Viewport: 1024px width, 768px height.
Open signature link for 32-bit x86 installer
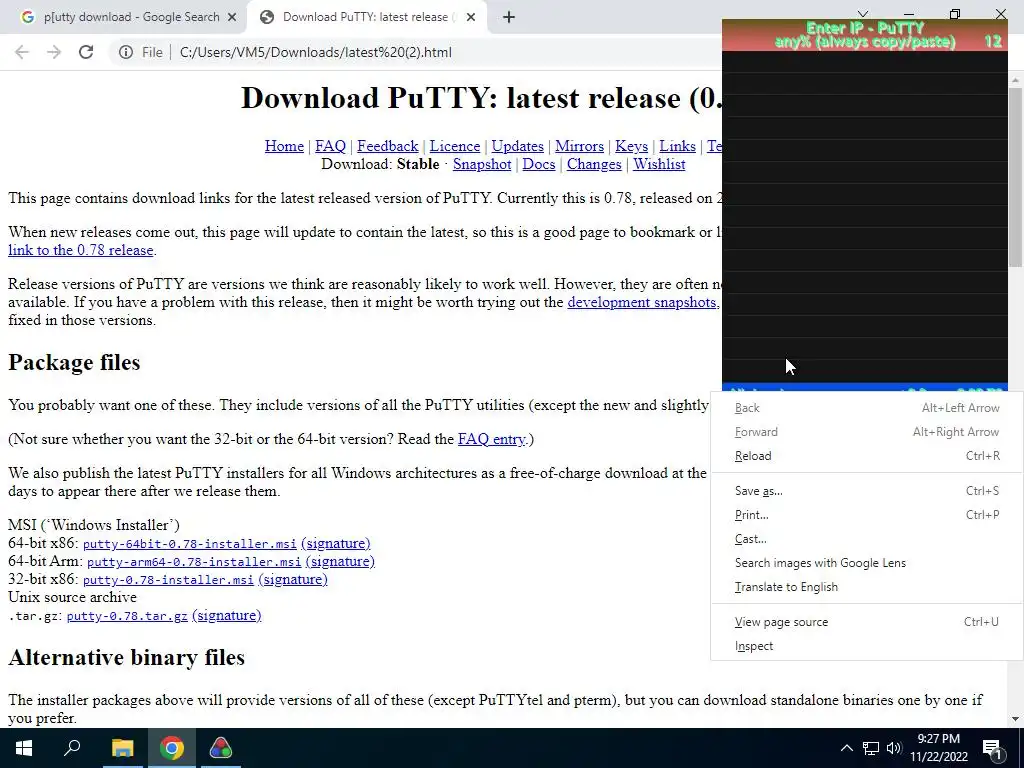tap(293, 579)
